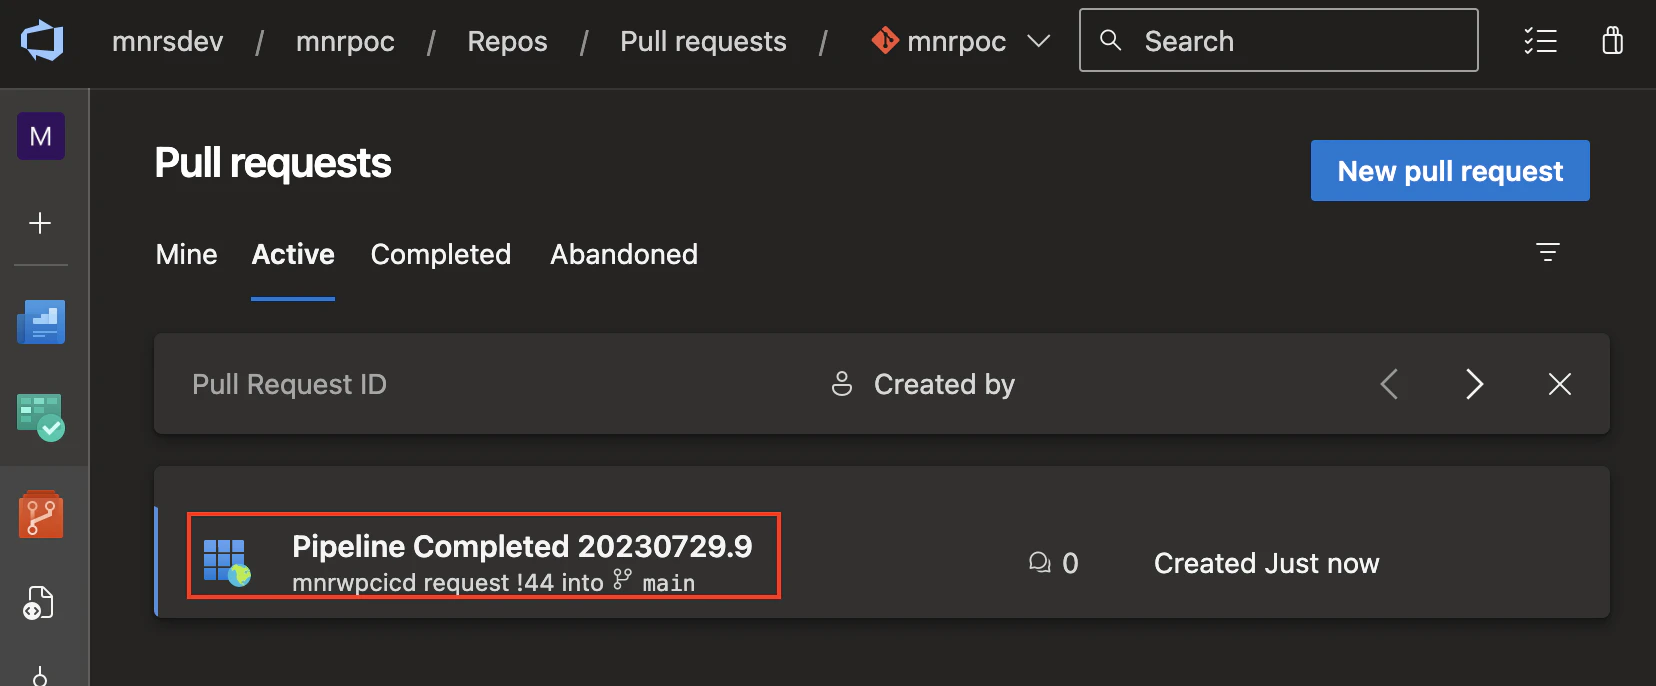The image size is (1656, 686).
Task: Expand the mnrpoc repository picker dropdown
Action: (x=1039, y=41)
